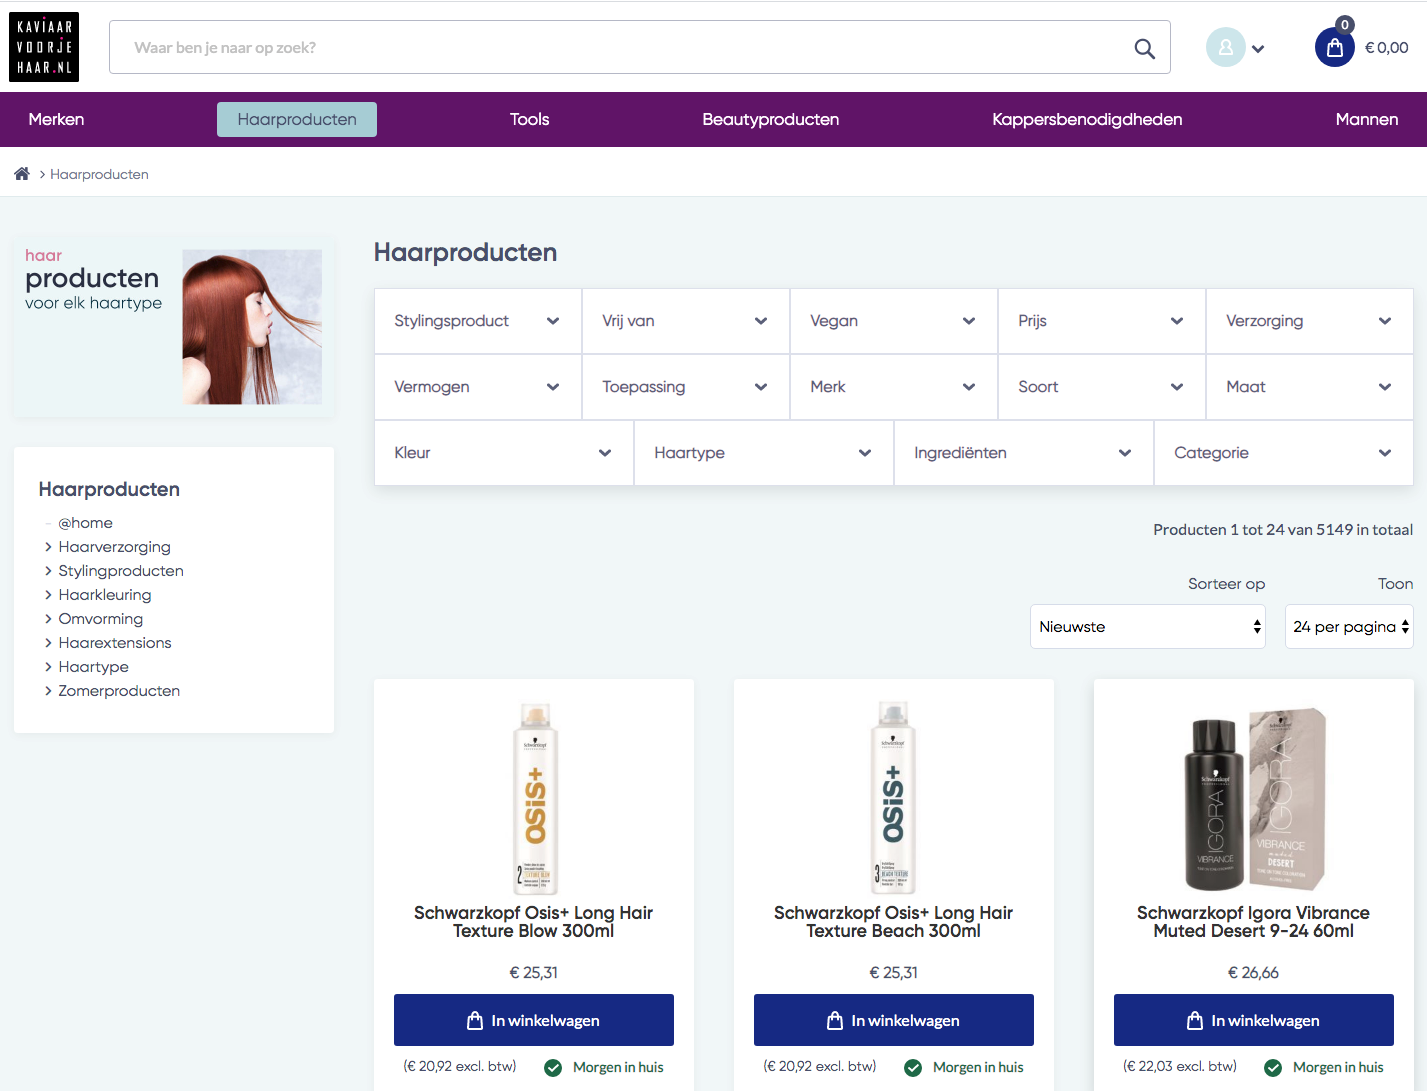Open the Kappersbenodigdheden menu
The image size is (1427, 1091).
(1087, 119)
